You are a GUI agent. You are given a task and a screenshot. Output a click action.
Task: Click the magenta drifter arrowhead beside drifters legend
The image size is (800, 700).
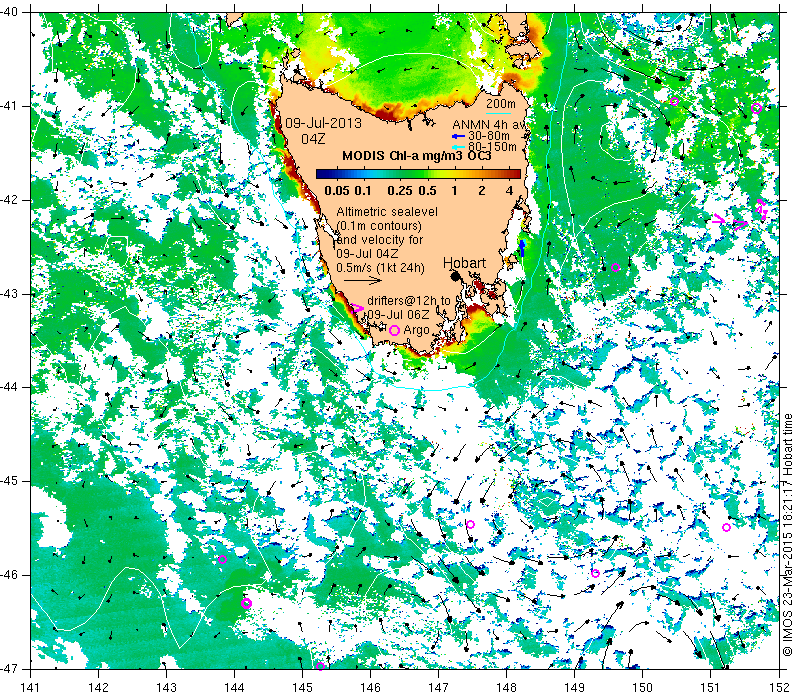358,308
